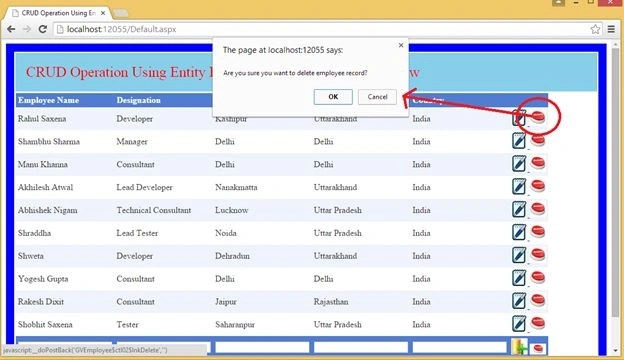Bookmark the page with the star icon
Viewport: 624px width, 360px height.
point(595,29)
